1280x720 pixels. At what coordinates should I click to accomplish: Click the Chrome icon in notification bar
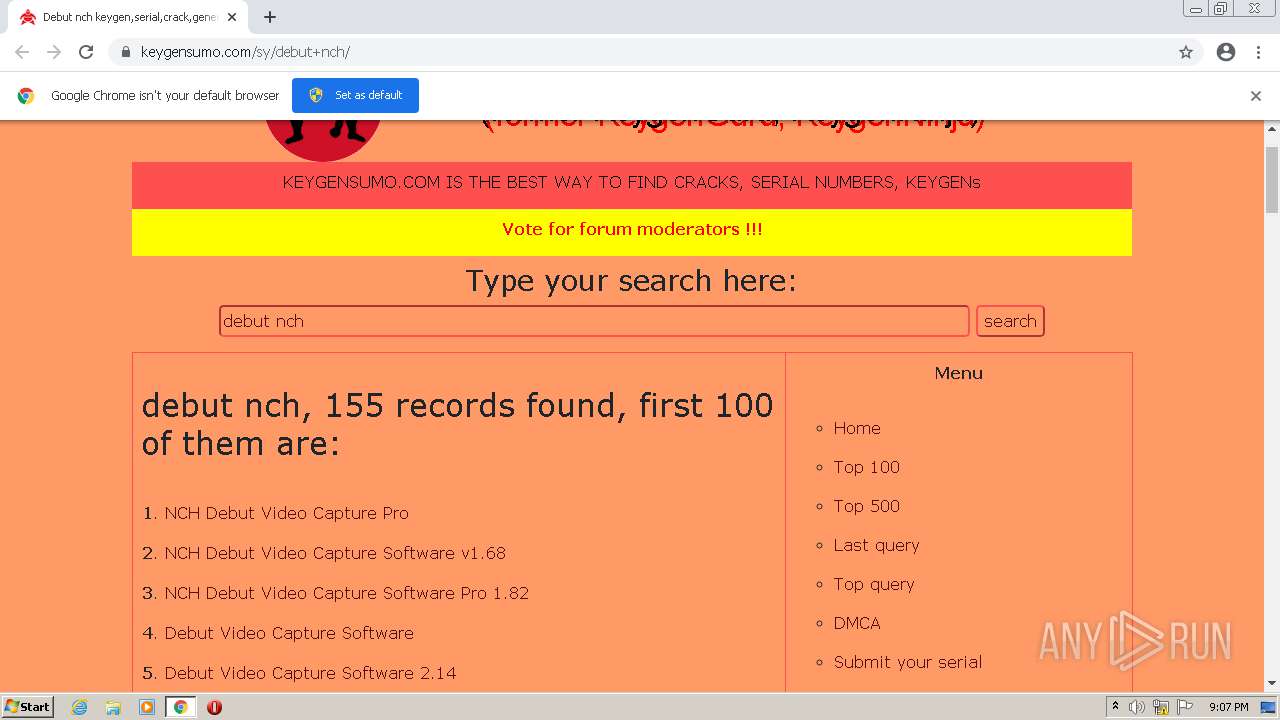tap(26, 96)
